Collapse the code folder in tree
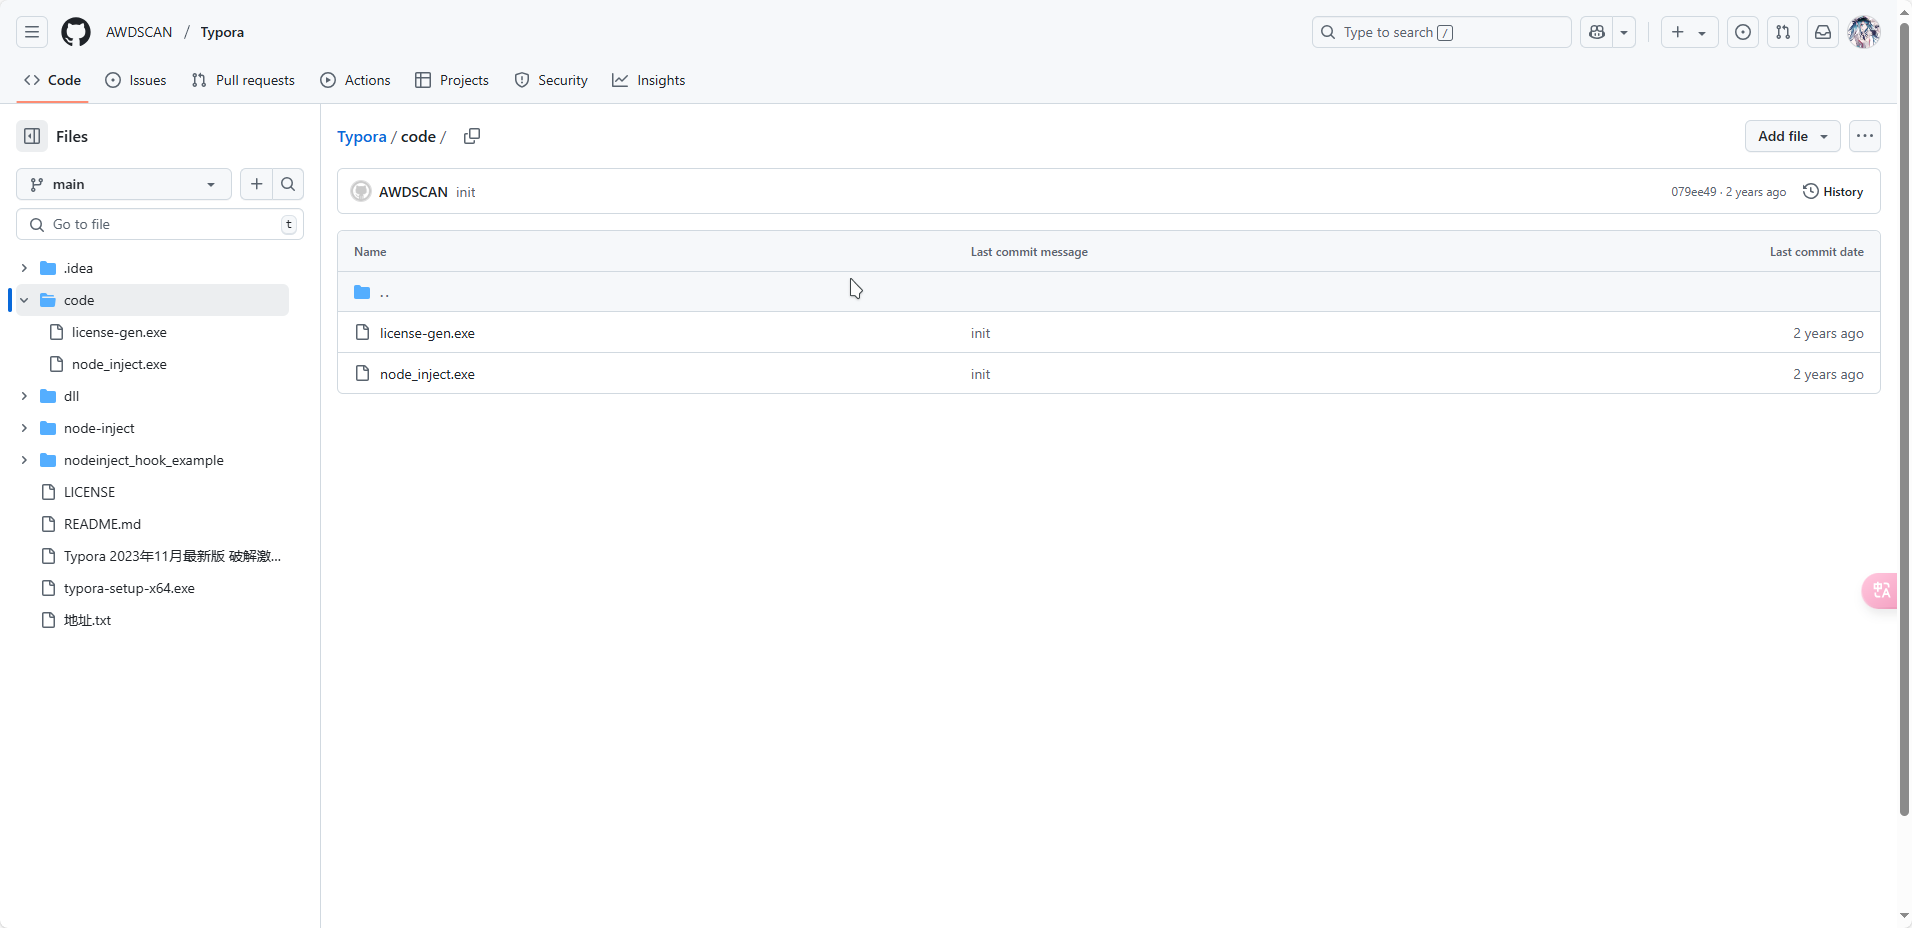This screenshot has height=928, width=1912. point(24,300)
